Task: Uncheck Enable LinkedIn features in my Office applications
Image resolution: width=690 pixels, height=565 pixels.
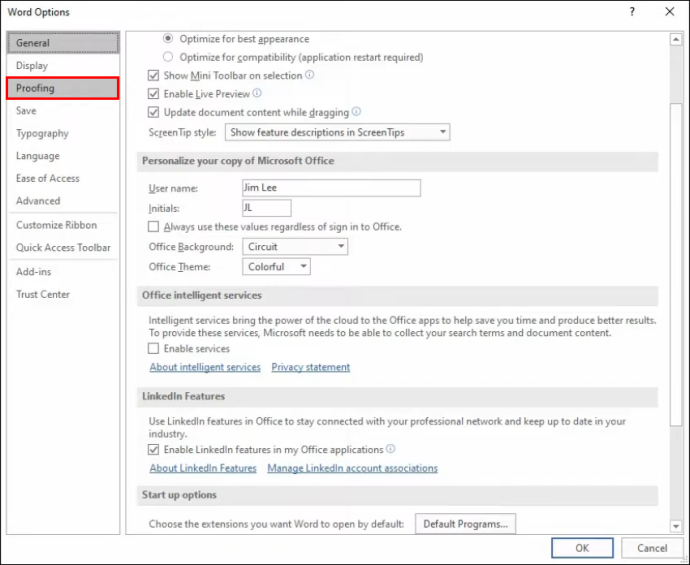Action: click(x=153, y=450)
